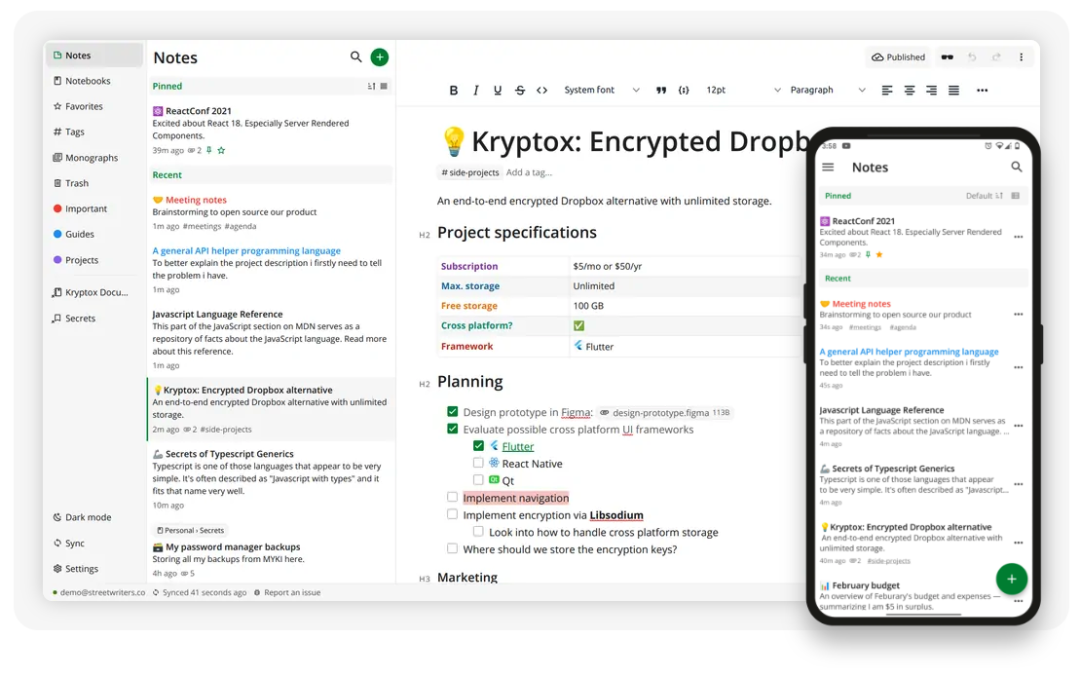Image resolution: width=1080 pixels, height=677 pixels.
Task: Align text left in the editor
Action: click(x=887, y=90)
